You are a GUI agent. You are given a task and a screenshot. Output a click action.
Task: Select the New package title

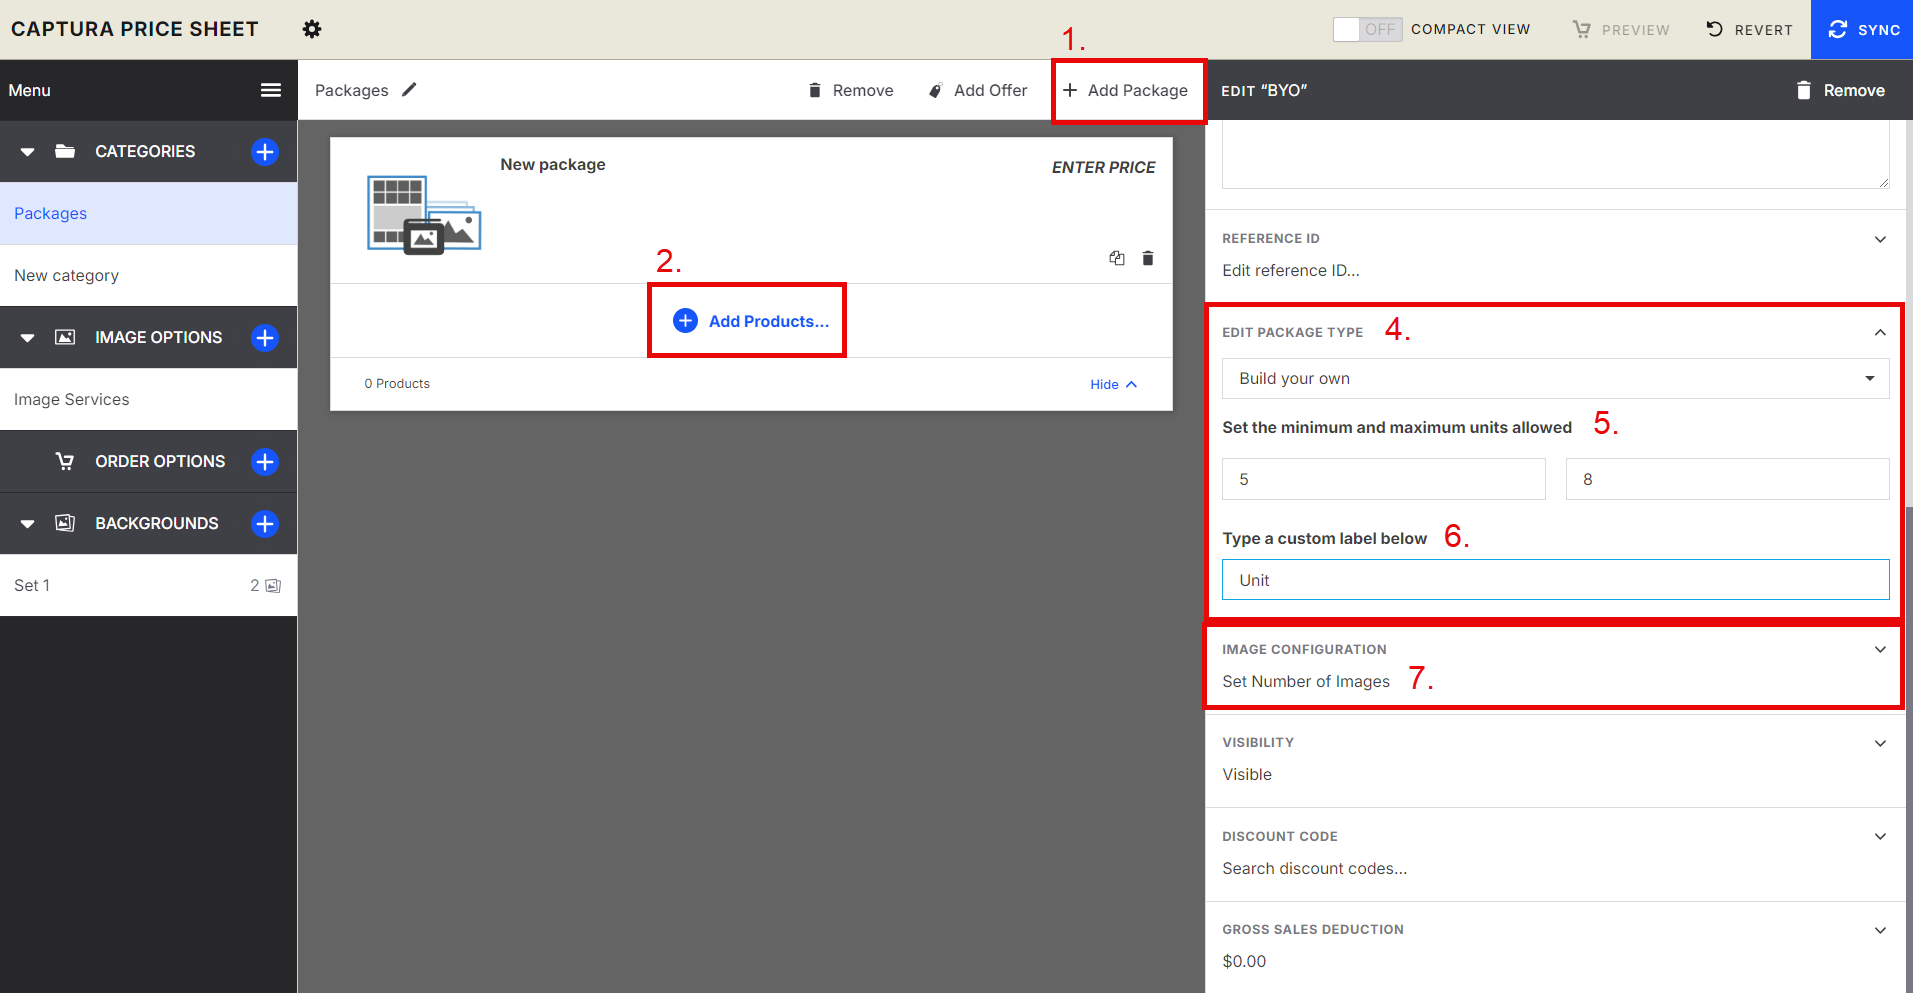tap(553, 165)
